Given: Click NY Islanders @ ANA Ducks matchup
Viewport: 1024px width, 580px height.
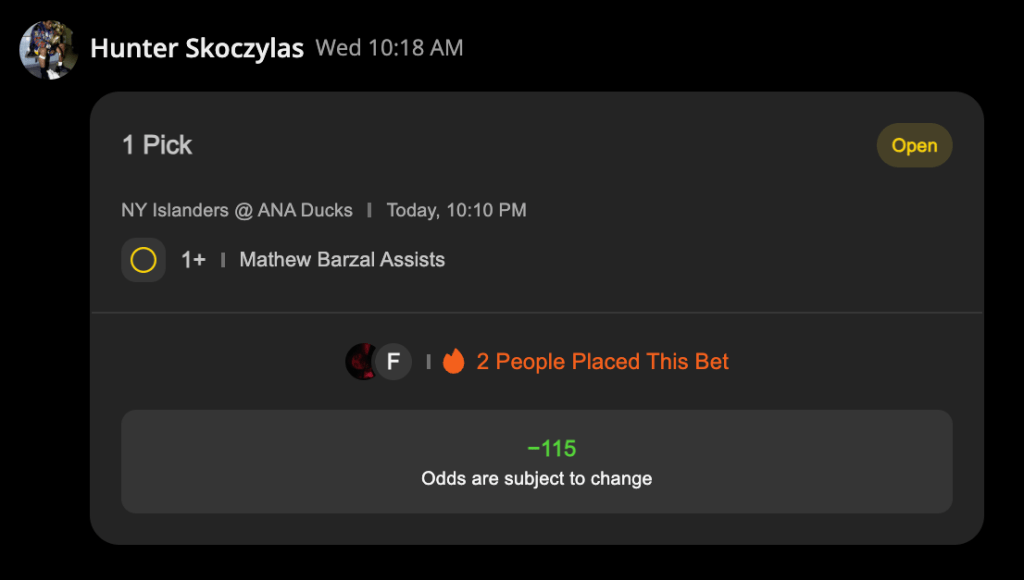Looking at the screenshot, I should click(x=237, y=210).
